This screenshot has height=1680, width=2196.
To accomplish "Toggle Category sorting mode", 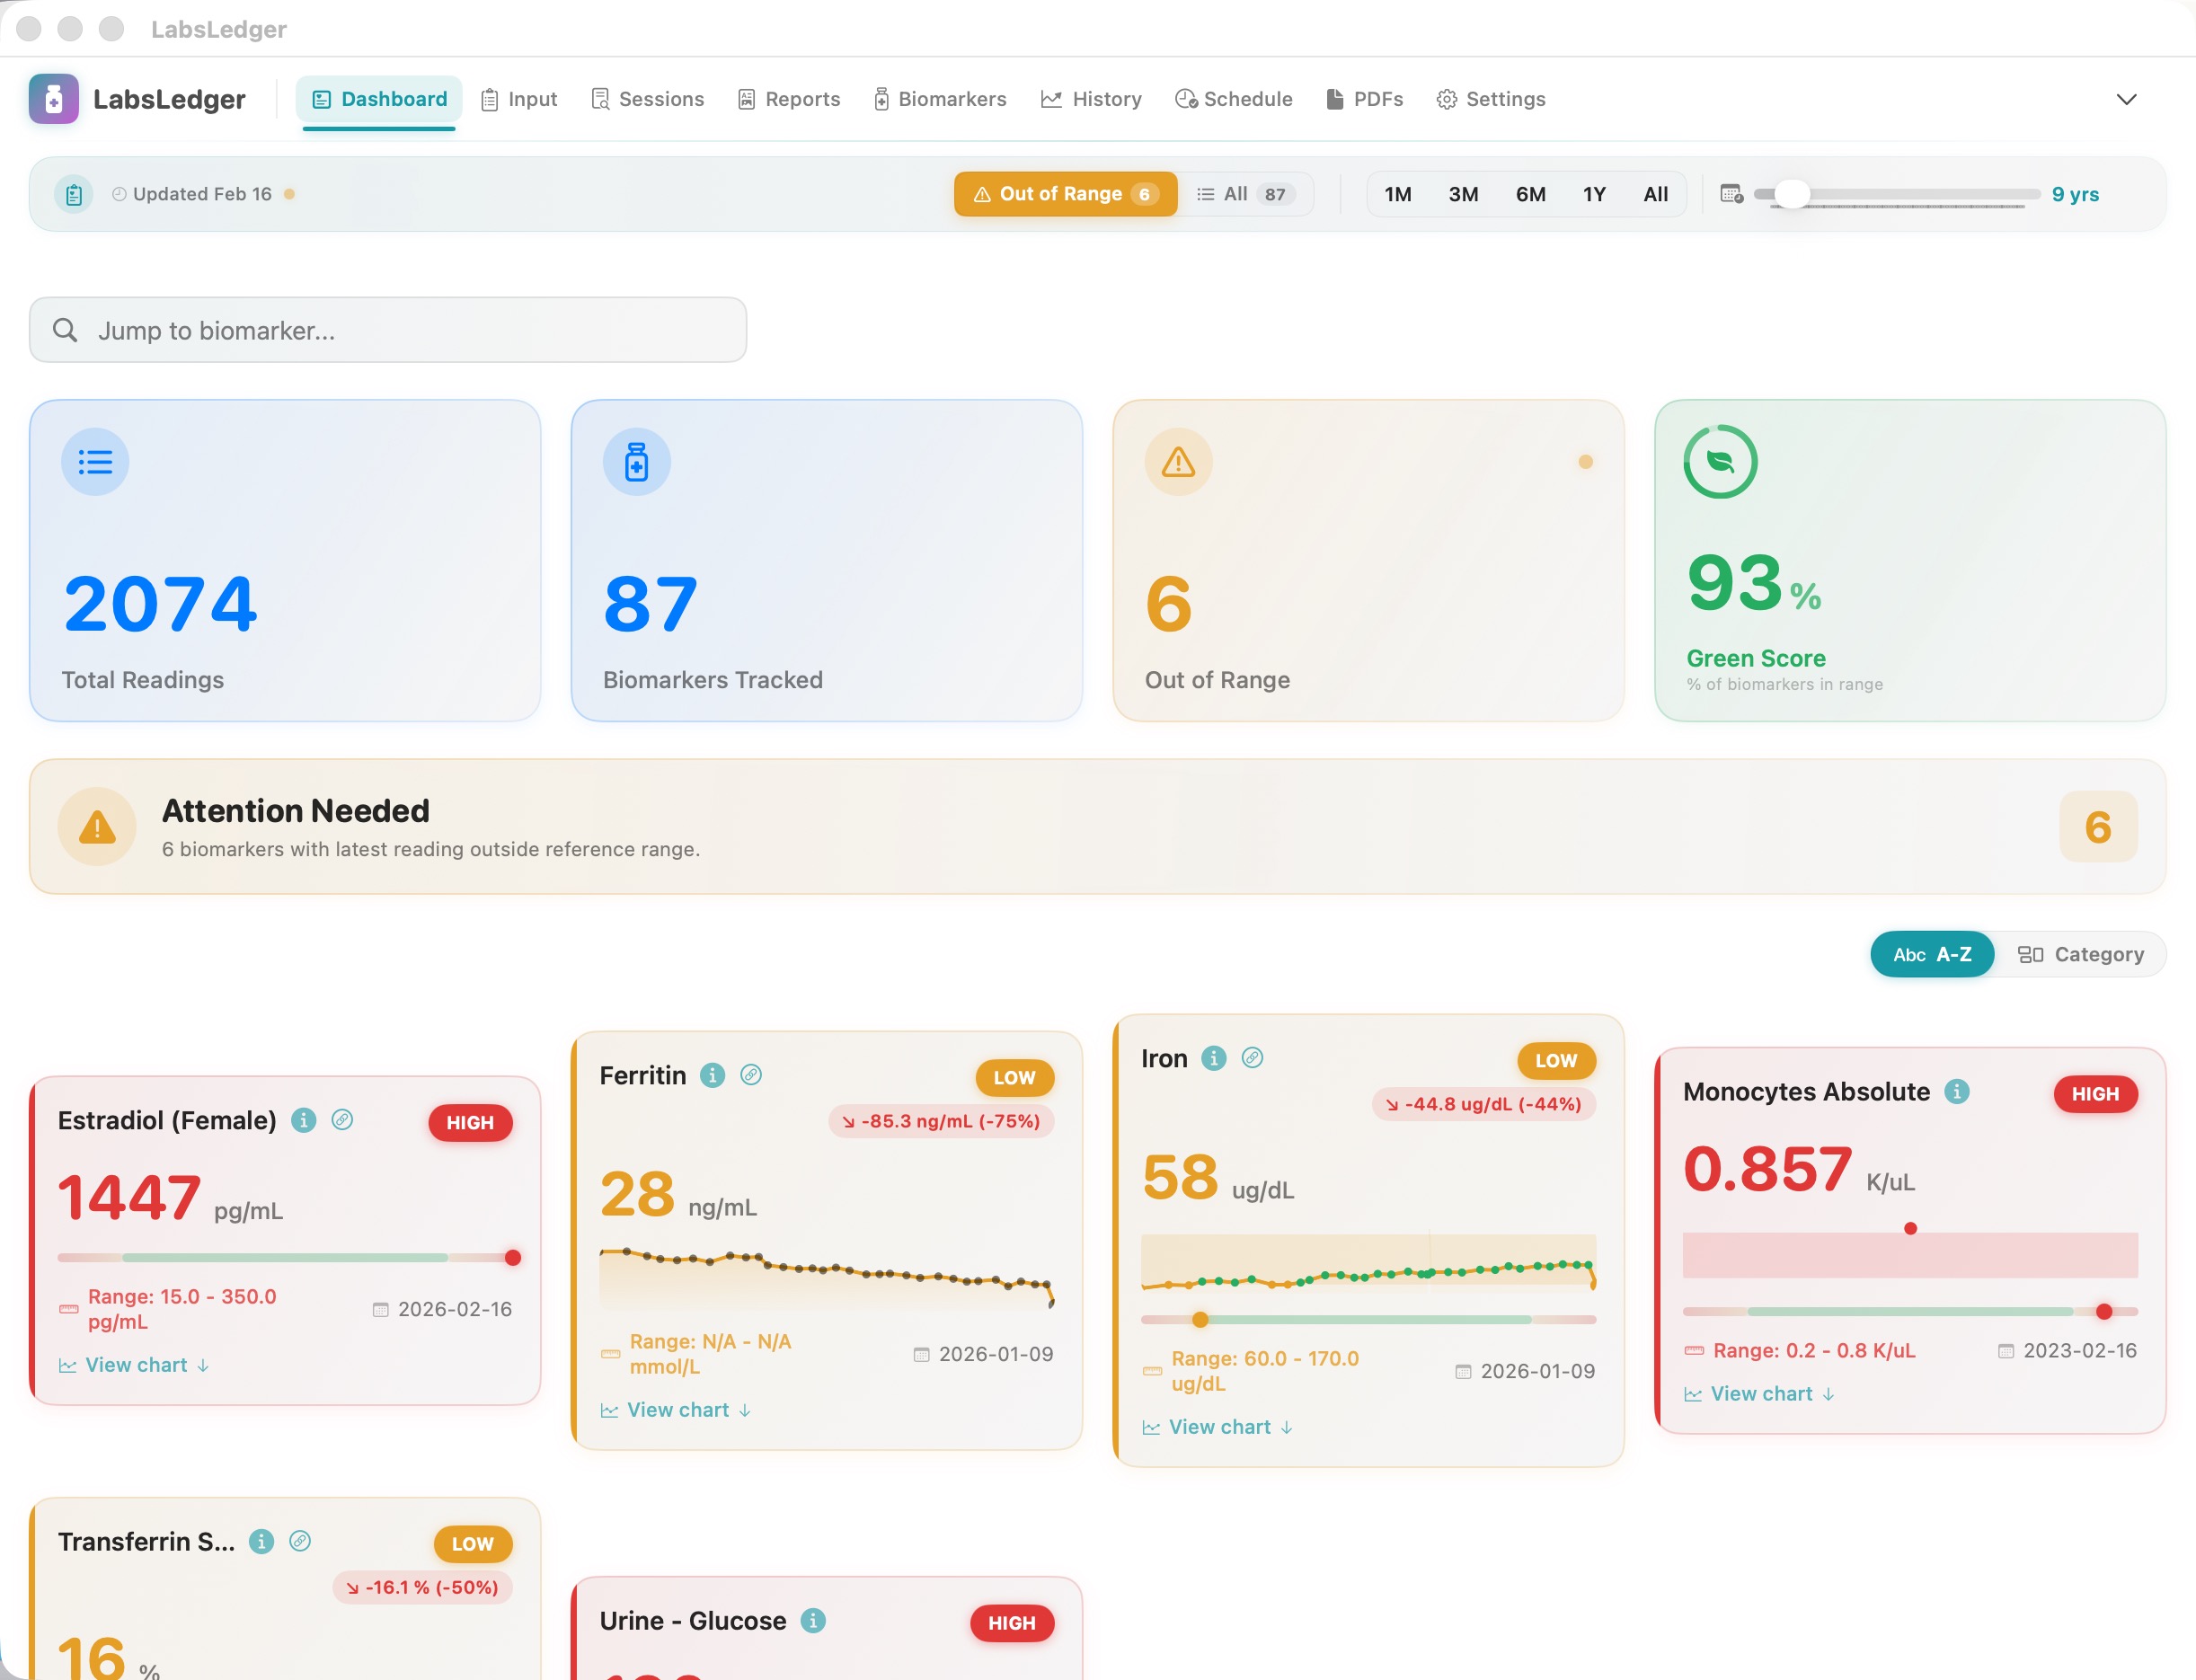I will [x=2081, y=954].
